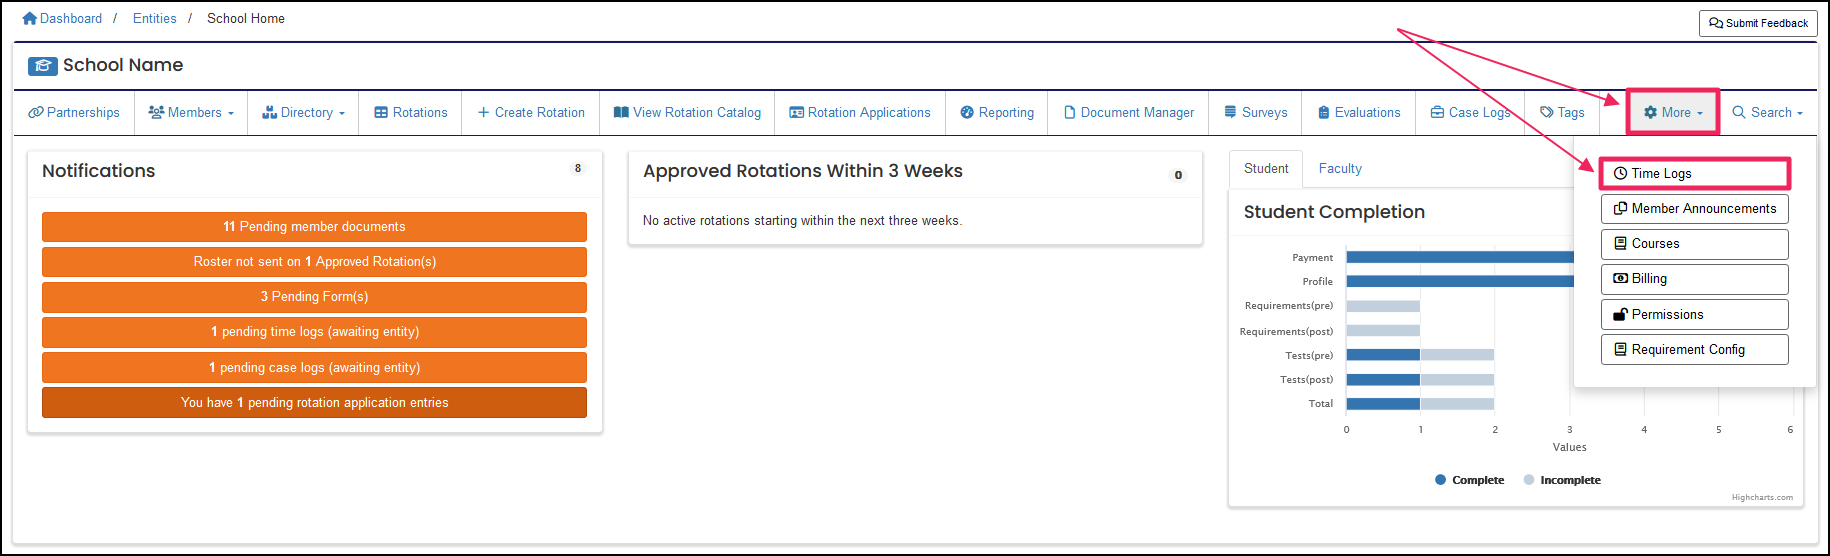Click the Document Manager file icon
Image resolution: width=1830 pixels, height=556 pixels.
tap(1070, 112)
